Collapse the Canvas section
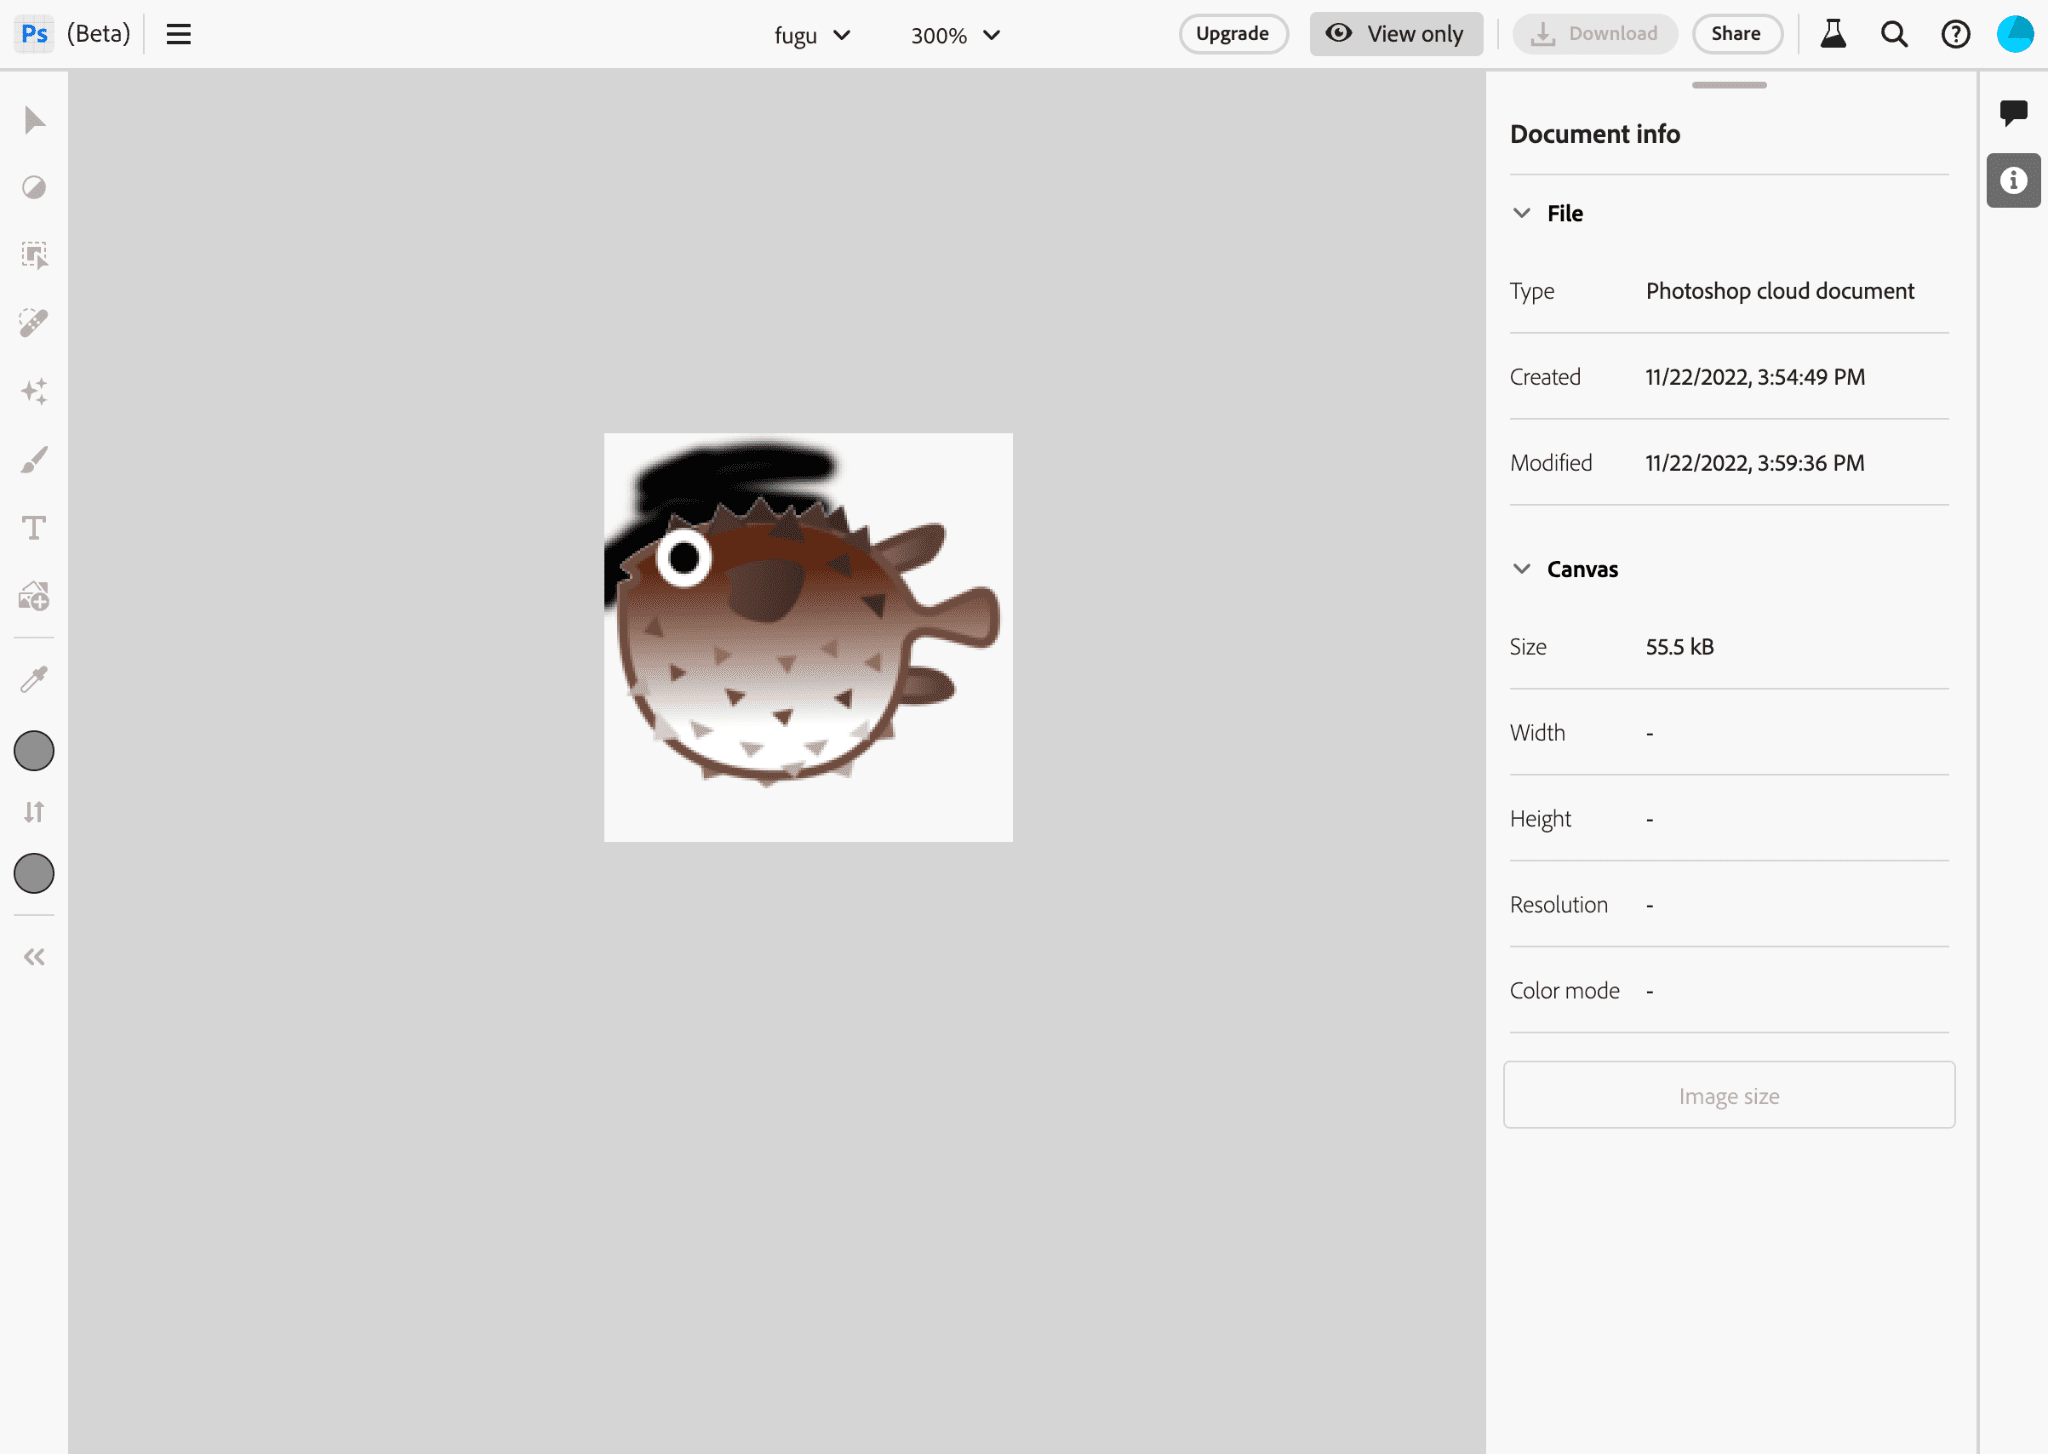The image size is (2048, 1454). click(1521, 566)
